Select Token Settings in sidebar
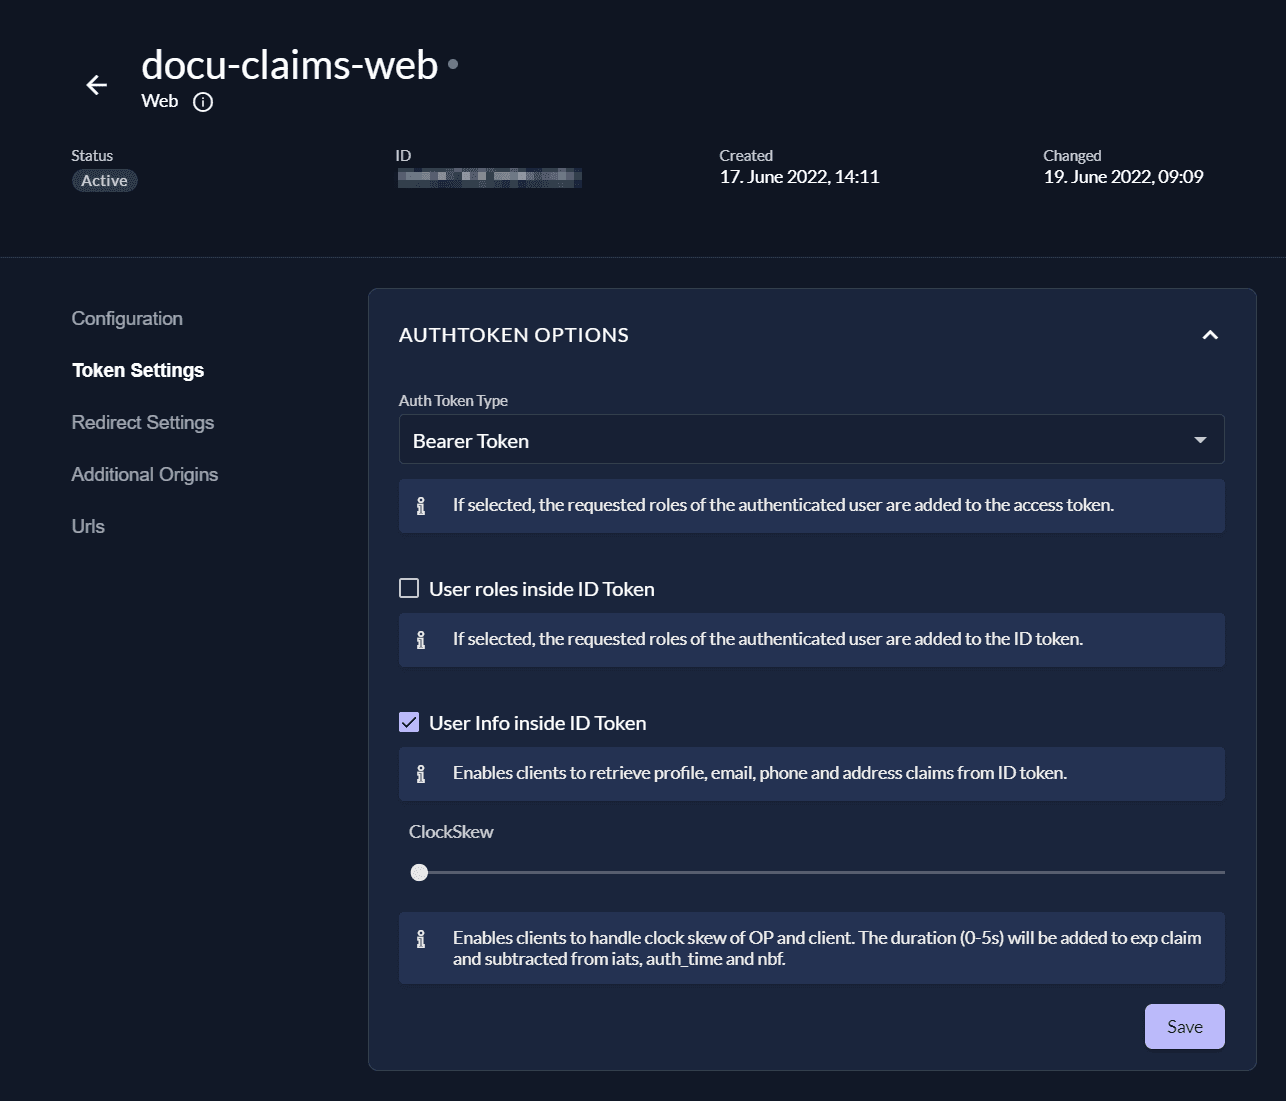1286x1101 pixels. click(x=138, y=371)
